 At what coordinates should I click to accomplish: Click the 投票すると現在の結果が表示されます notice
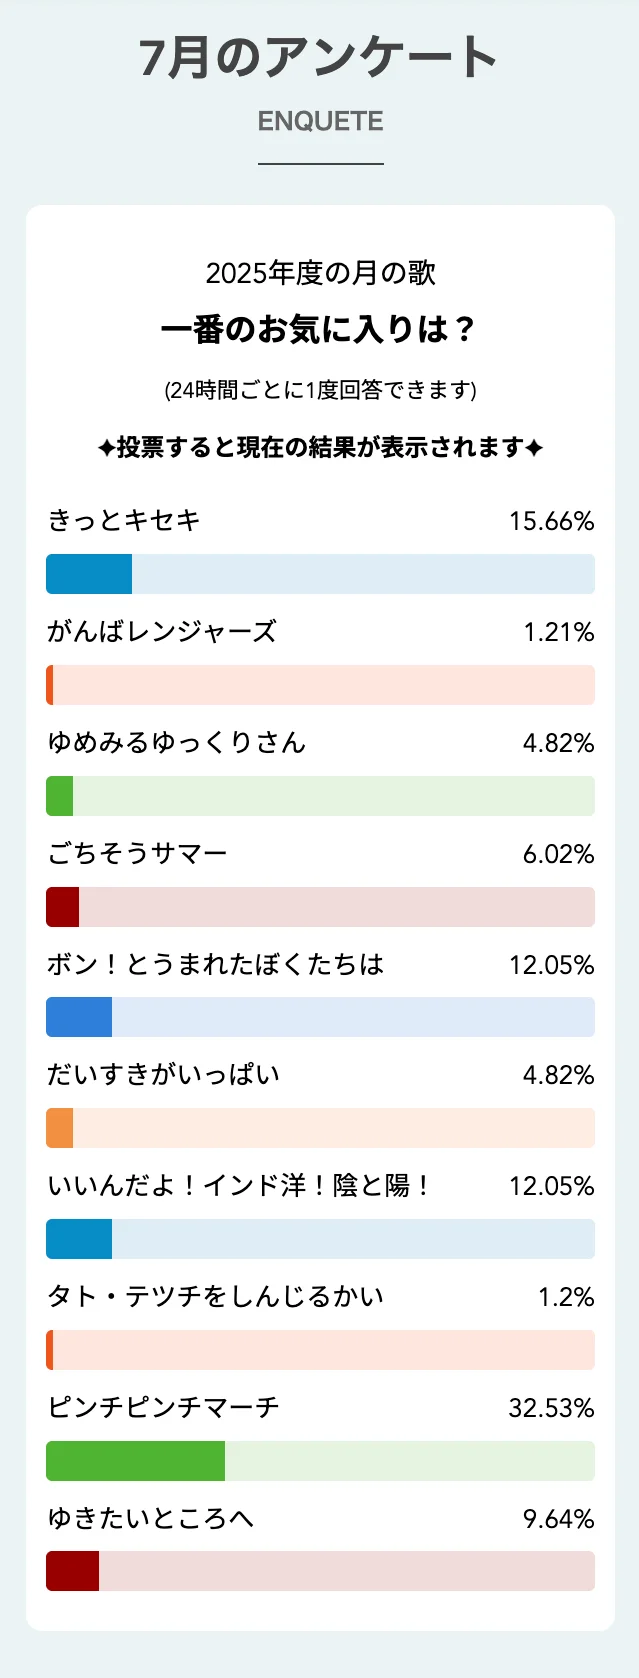click(320, 447)
